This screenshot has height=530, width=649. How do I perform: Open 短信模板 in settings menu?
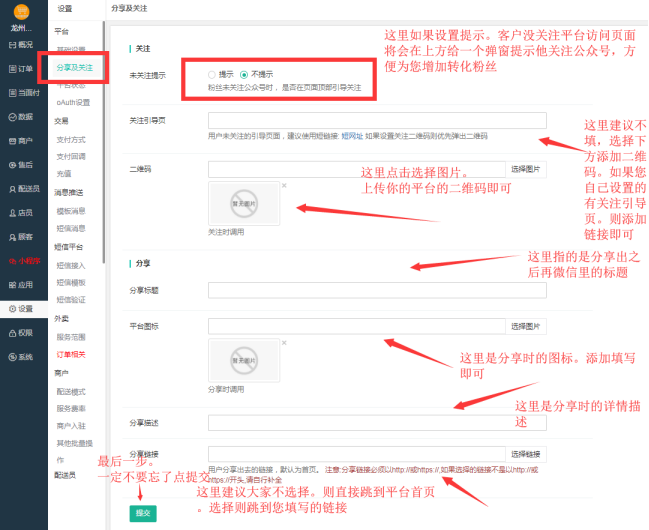71,282
